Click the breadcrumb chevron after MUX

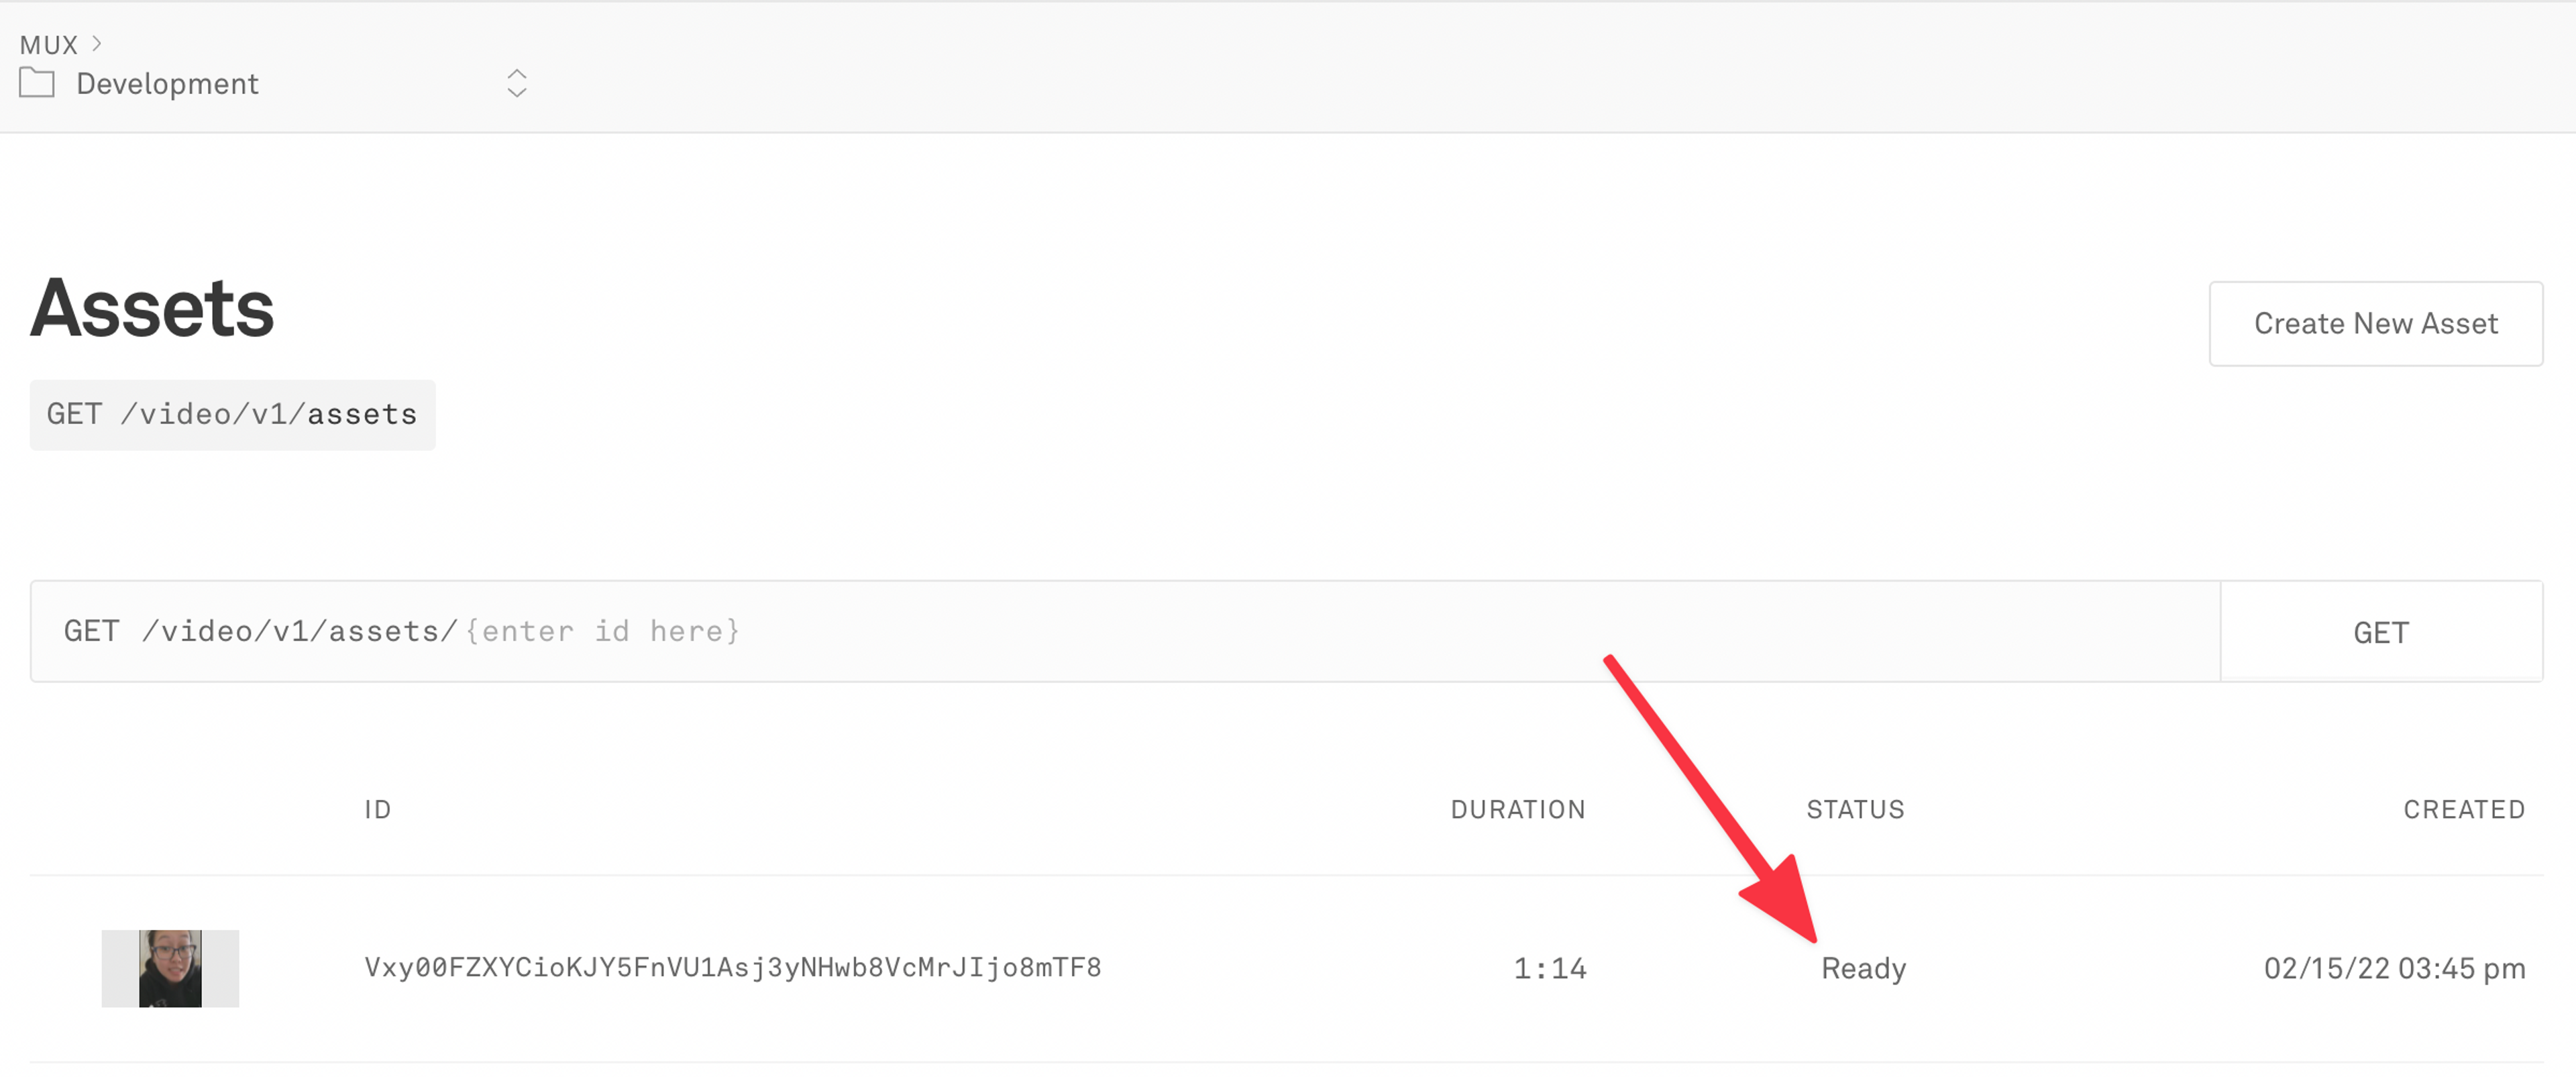97,43
